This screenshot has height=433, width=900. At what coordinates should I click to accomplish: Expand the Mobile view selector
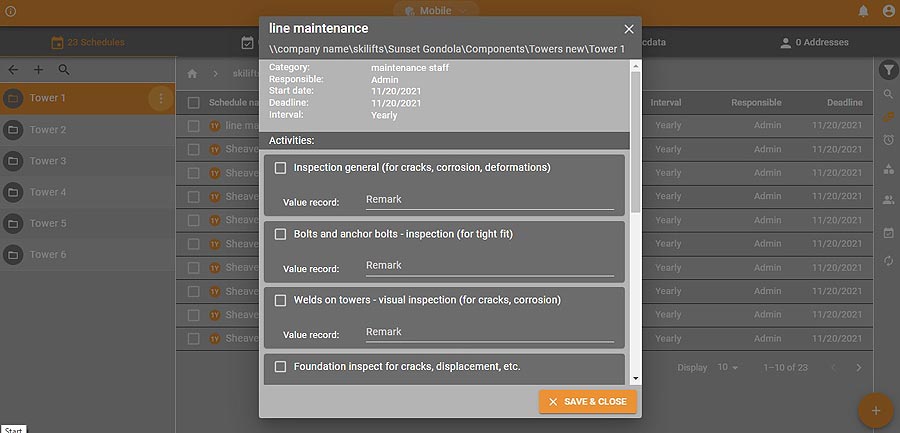click(x=435, y=11)
